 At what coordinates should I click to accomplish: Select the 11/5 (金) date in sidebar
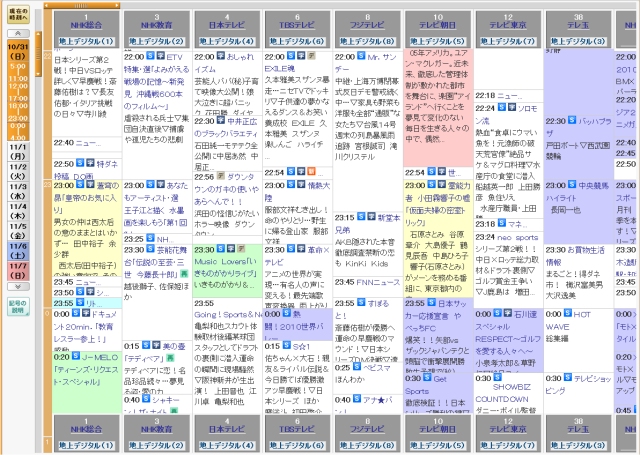pyautogui.click(x=18, y=231)
